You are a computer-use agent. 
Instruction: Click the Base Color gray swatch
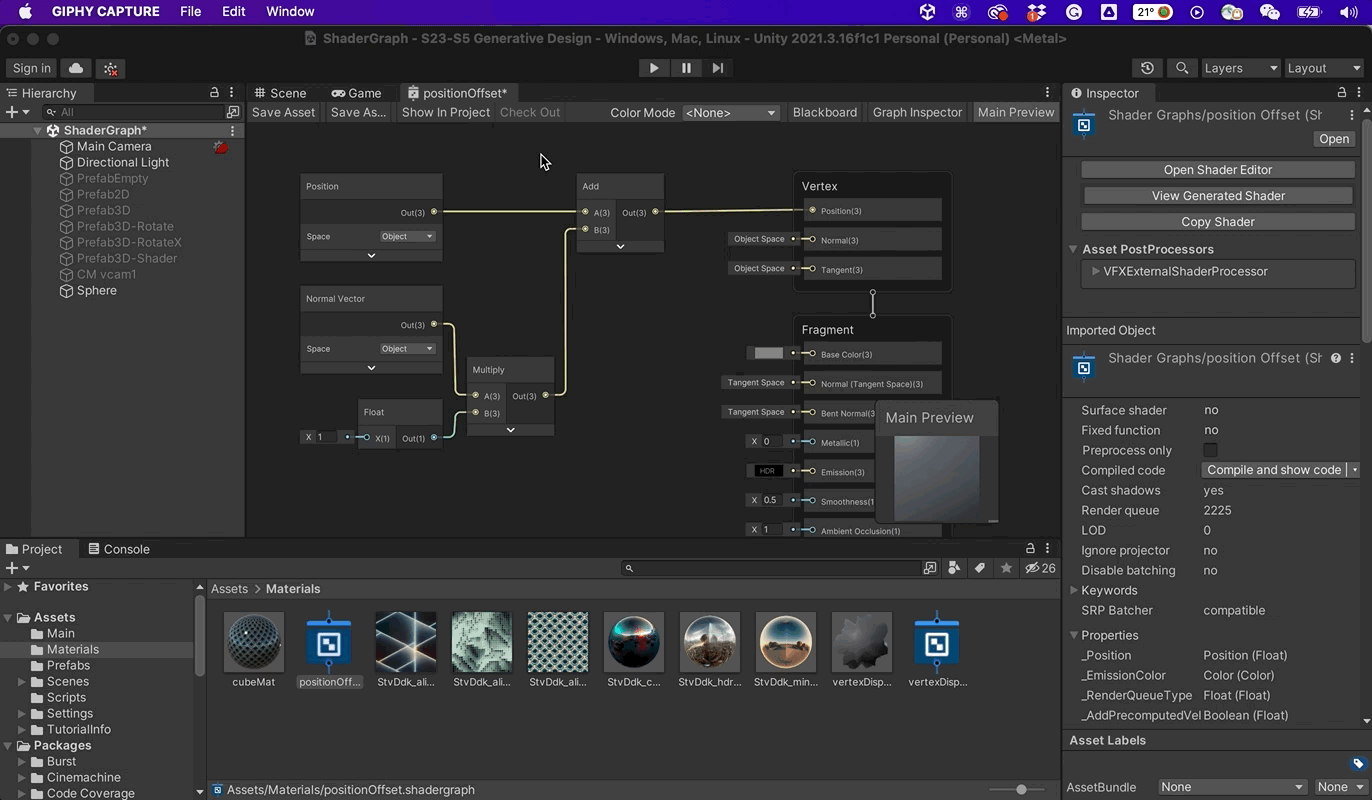point(768,353)
